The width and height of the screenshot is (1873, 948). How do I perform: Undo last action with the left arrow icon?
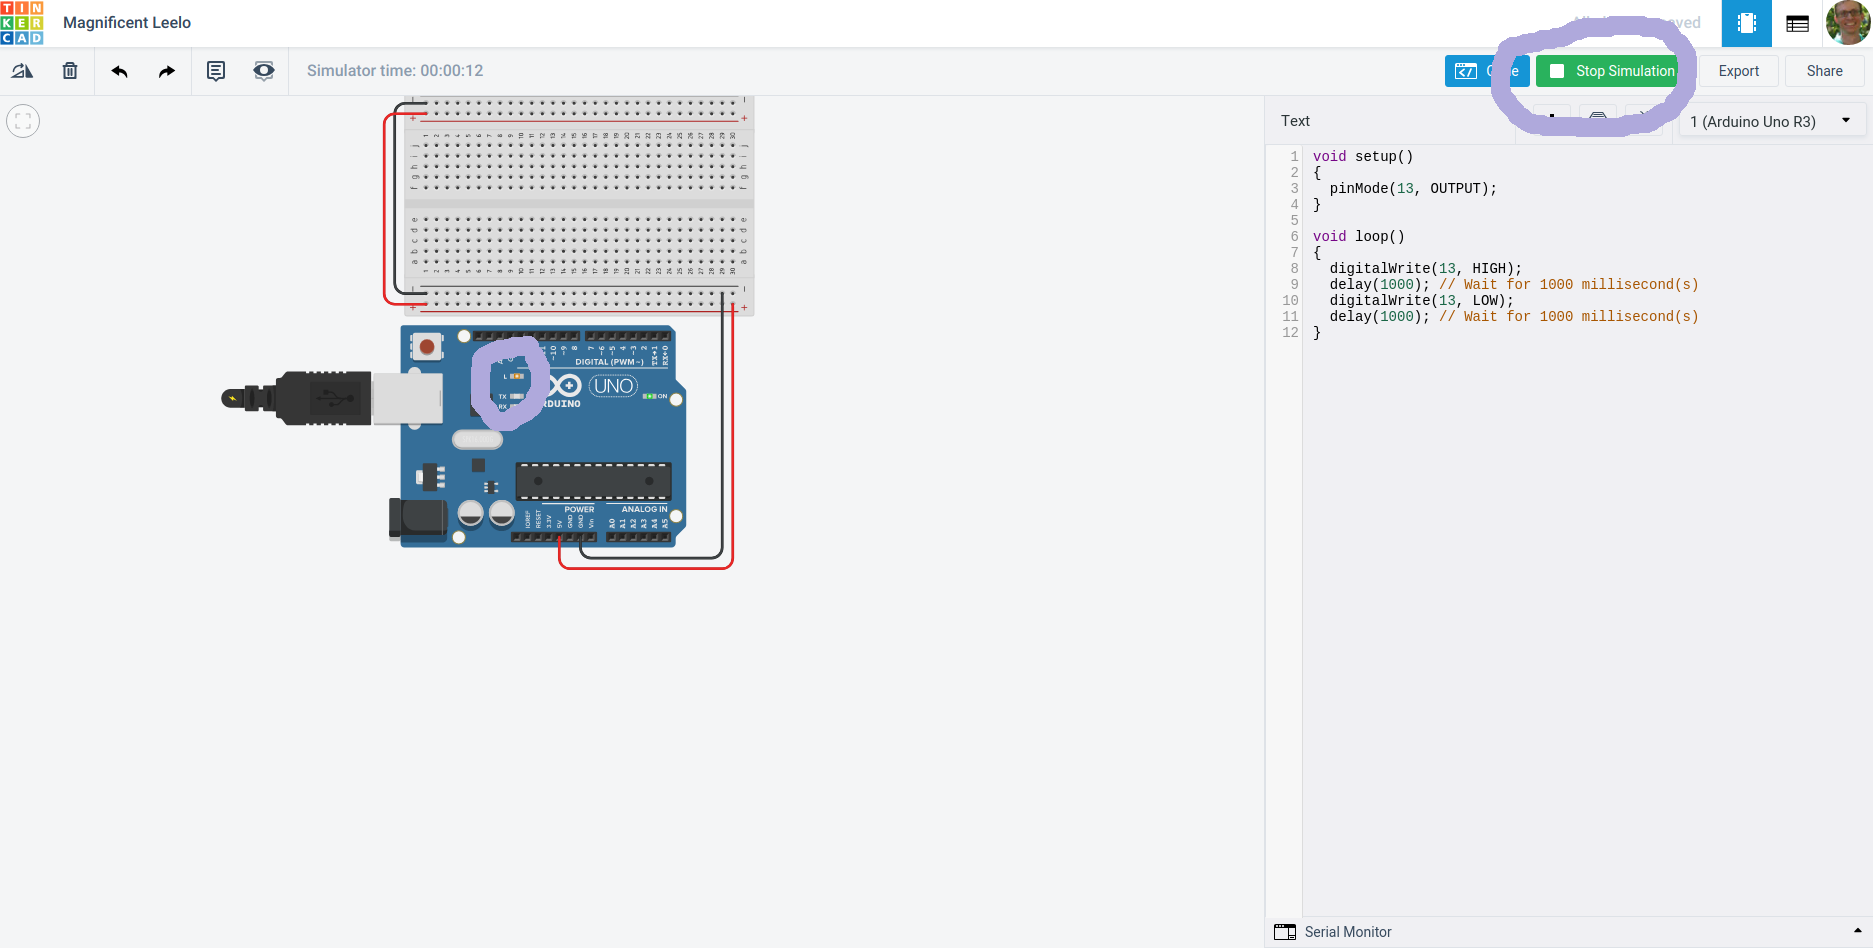coord(120,71)
